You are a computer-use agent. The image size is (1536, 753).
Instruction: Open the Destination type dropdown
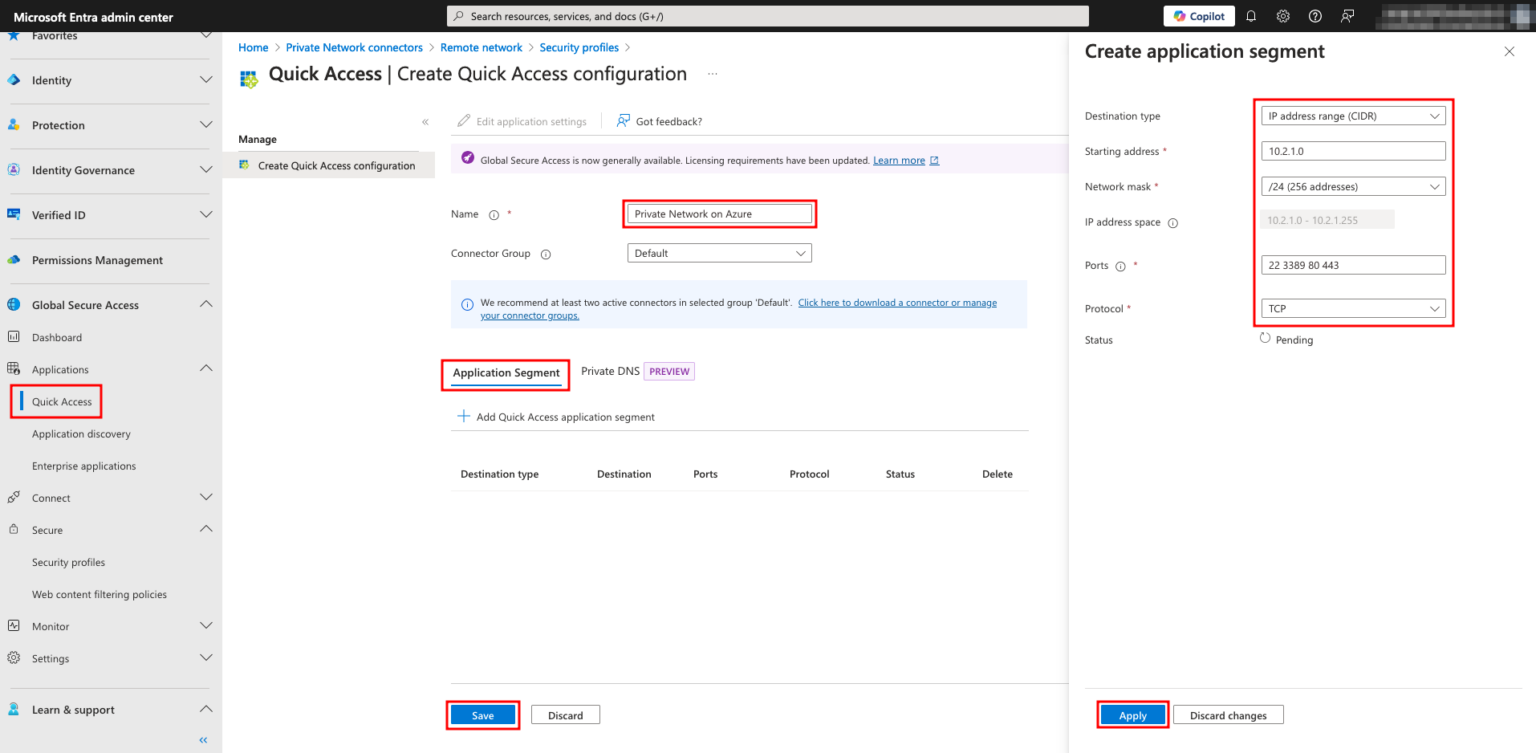click(x=1352, y=115)
